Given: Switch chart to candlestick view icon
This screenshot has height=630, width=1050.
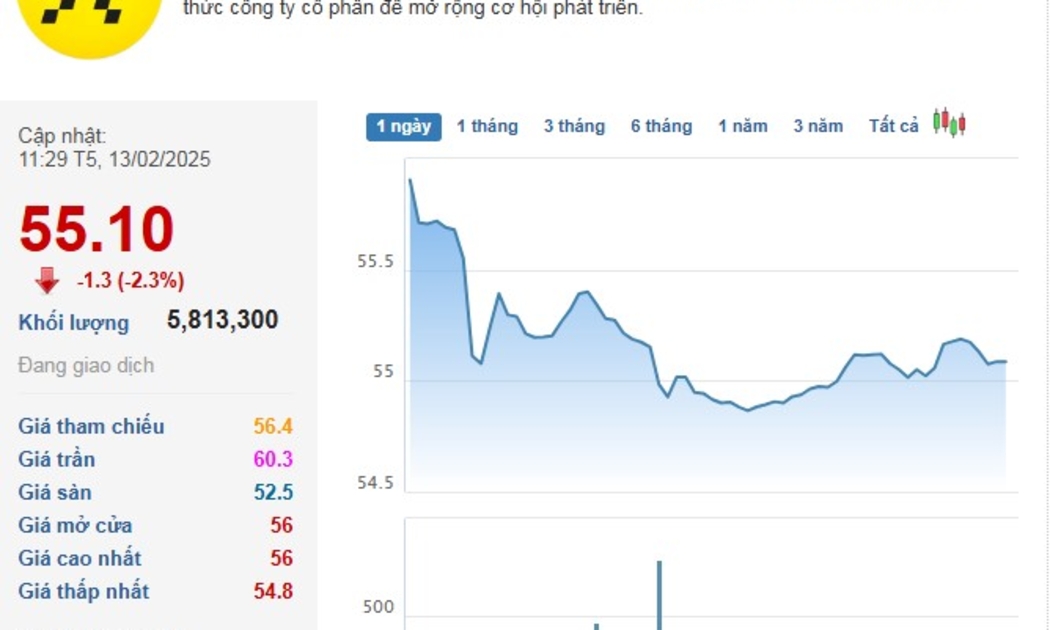Looking at the screenshot, I should 949,124.
